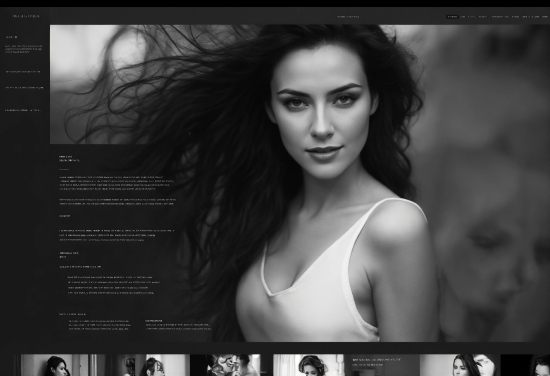Select the first sidebar heading link
This screenshot has height=376, width=550.
click(x=11, y=37)
